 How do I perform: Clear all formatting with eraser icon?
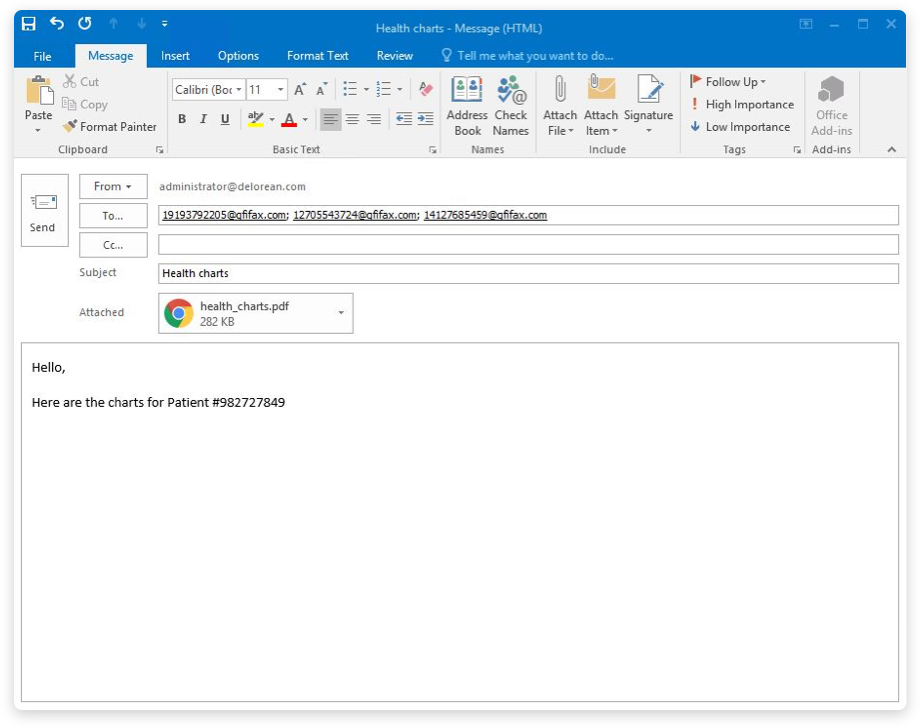(426, 89)
